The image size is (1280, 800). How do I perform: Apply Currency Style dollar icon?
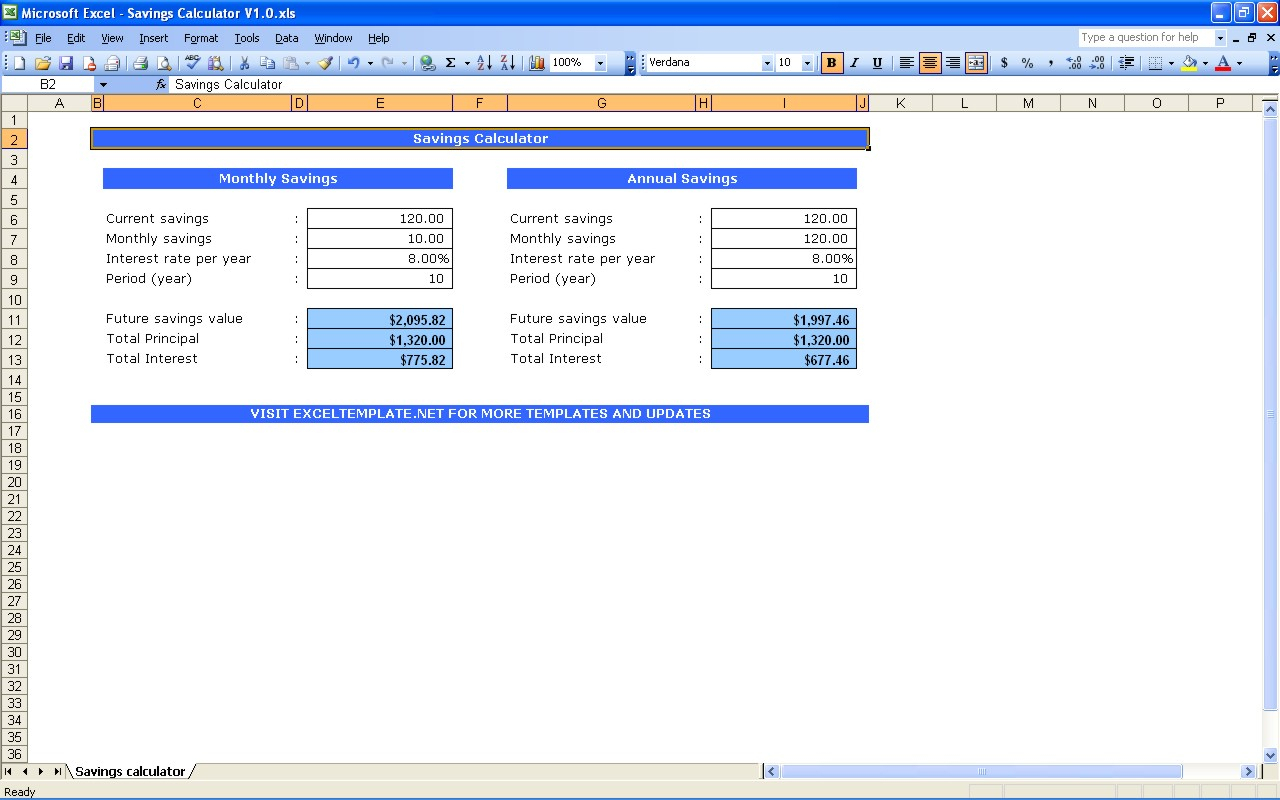[1004, 63]
